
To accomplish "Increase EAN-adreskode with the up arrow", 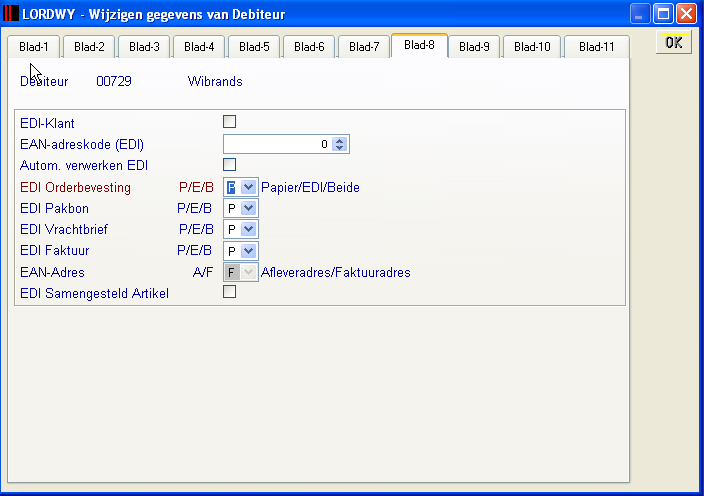I will point(340,140).
